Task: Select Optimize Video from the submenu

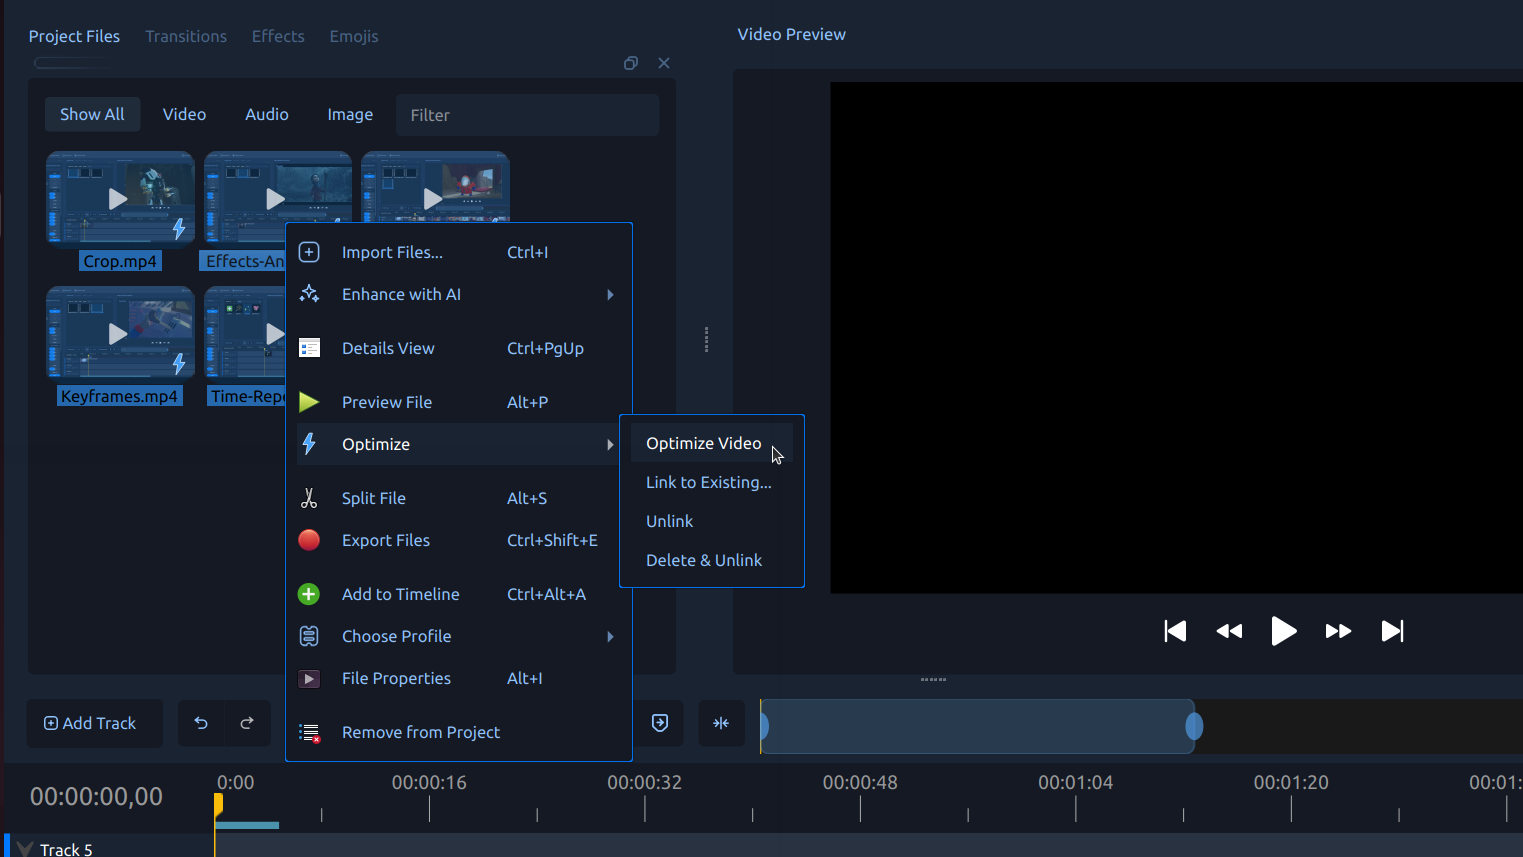Action: [x=703, y=443]
